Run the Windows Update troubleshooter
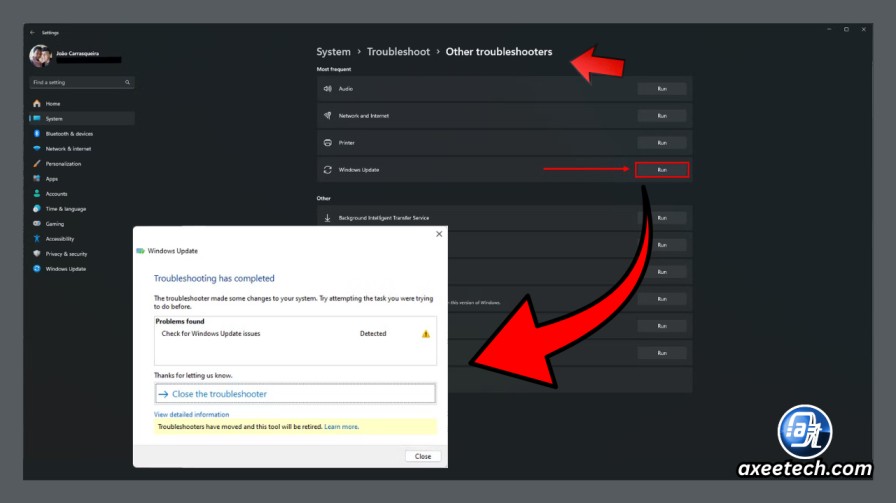The height and width of the screenshot is (503, 896). click(662, 170)
